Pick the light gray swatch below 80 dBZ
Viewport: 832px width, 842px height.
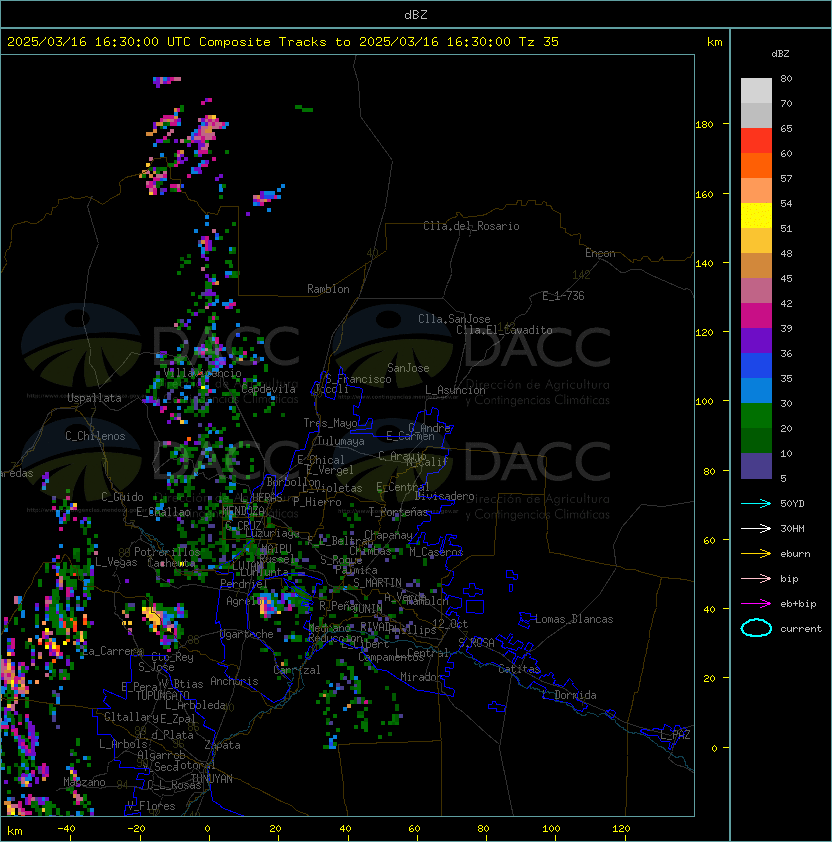pos(756,91)
